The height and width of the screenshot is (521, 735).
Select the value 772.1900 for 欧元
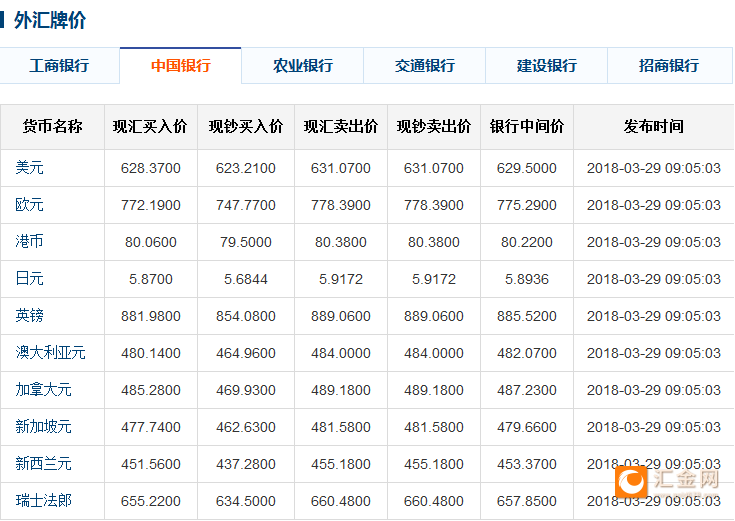[150, 205]
